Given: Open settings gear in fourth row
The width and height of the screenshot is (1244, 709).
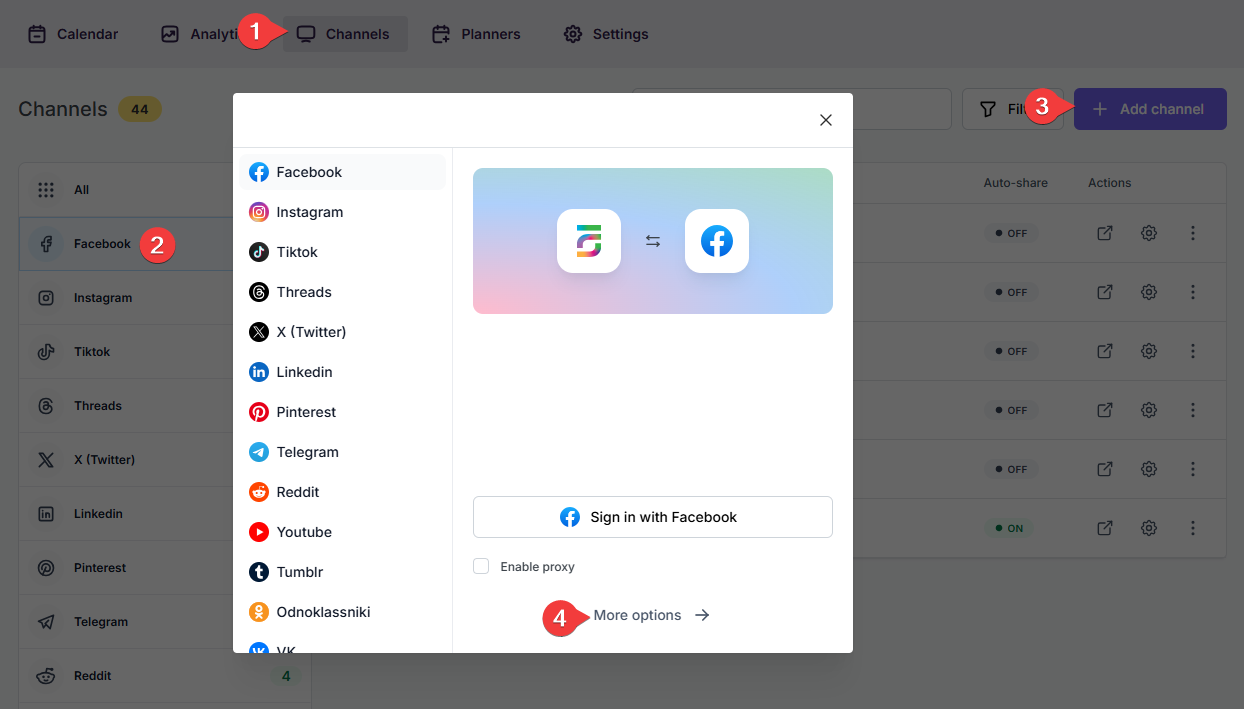Looking at the screenshot, I should [x=1149, y=410].
